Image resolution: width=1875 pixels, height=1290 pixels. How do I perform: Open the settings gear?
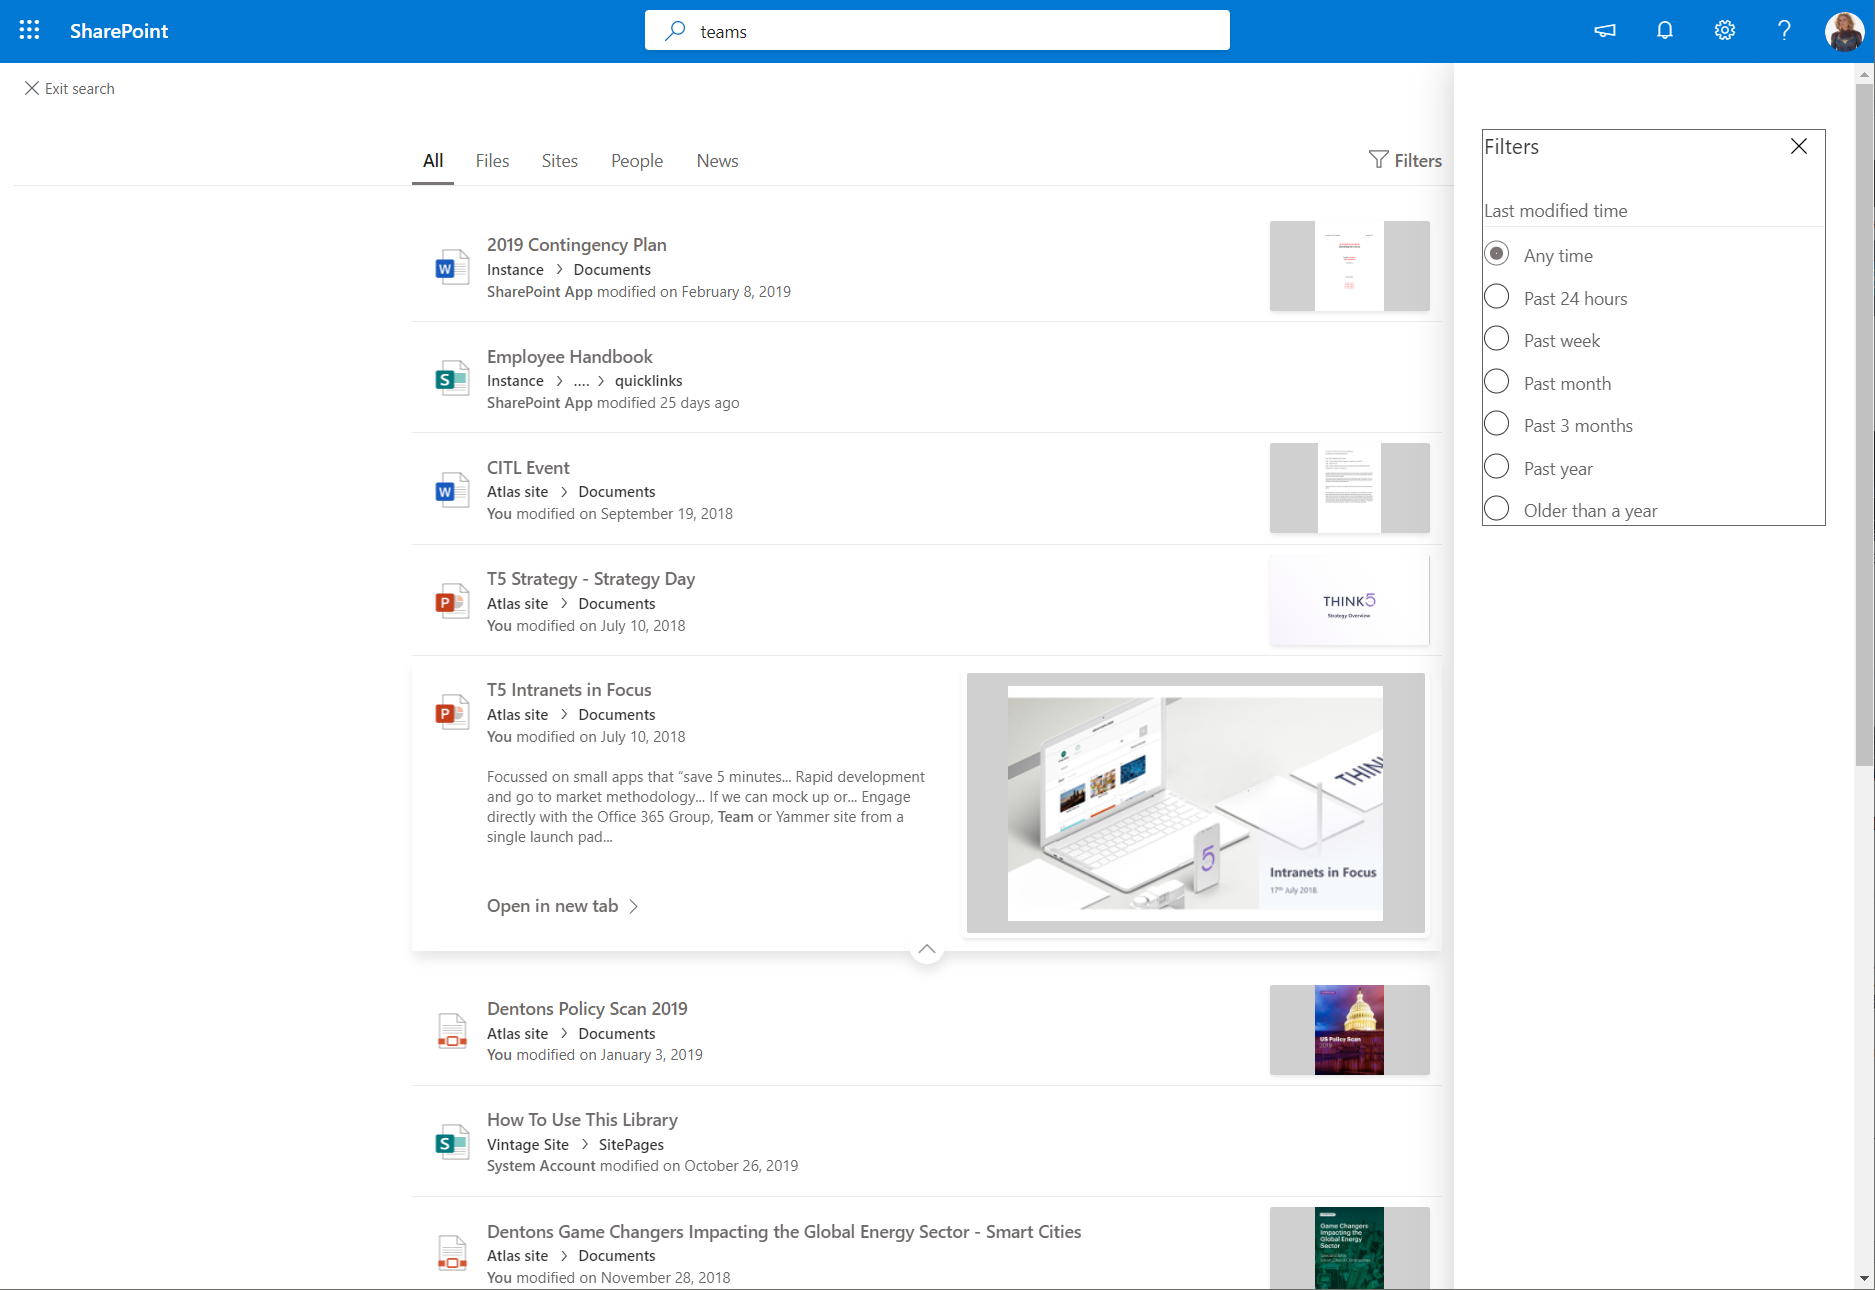coord(1725,31)
